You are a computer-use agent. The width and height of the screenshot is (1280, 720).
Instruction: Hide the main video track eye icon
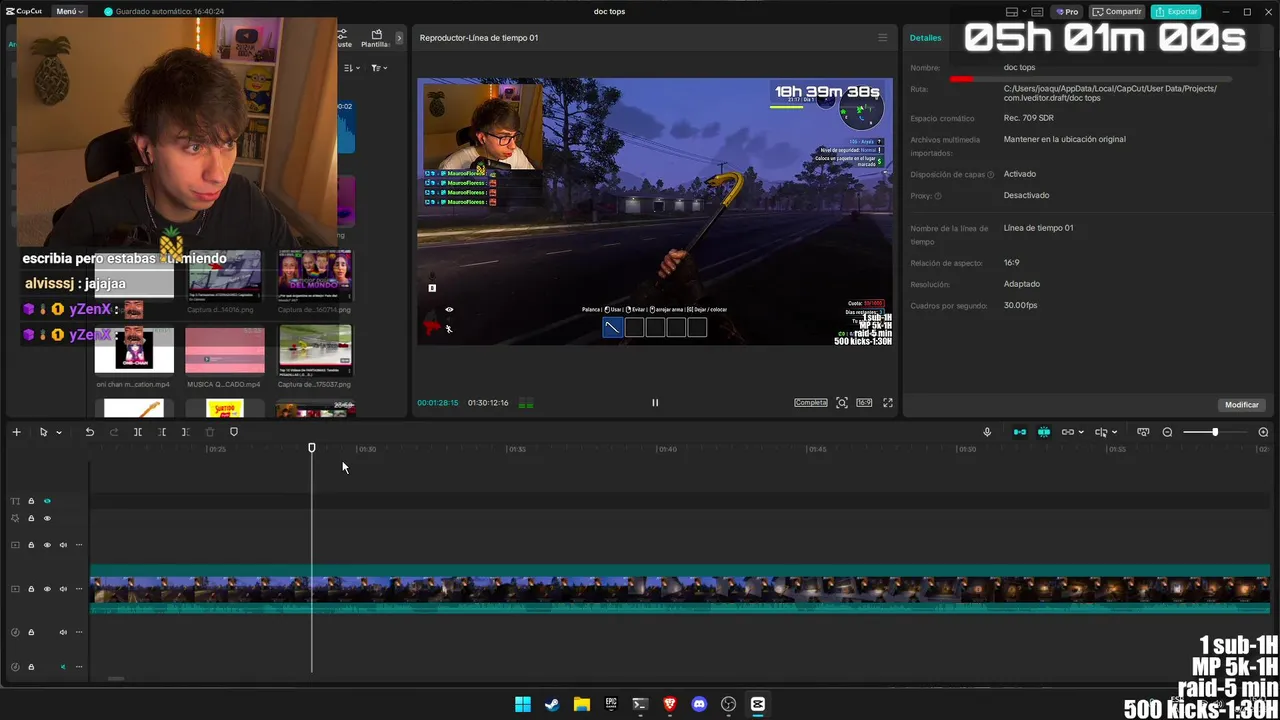pos(47,589)
